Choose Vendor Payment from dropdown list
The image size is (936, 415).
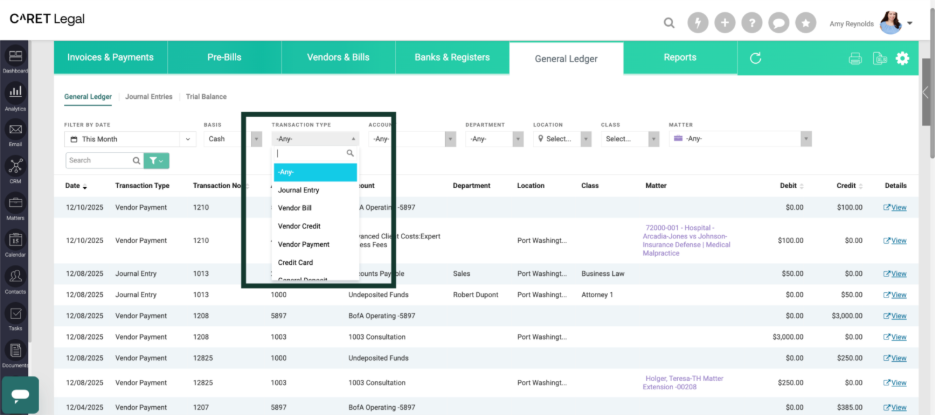315,244
